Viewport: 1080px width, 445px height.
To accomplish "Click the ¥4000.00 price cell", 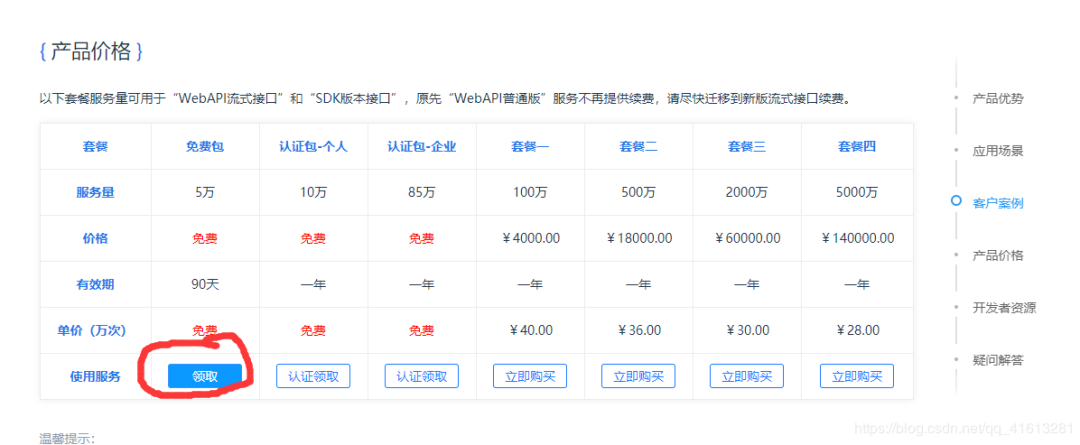I will pyautogui.click(x=530, y=238).
